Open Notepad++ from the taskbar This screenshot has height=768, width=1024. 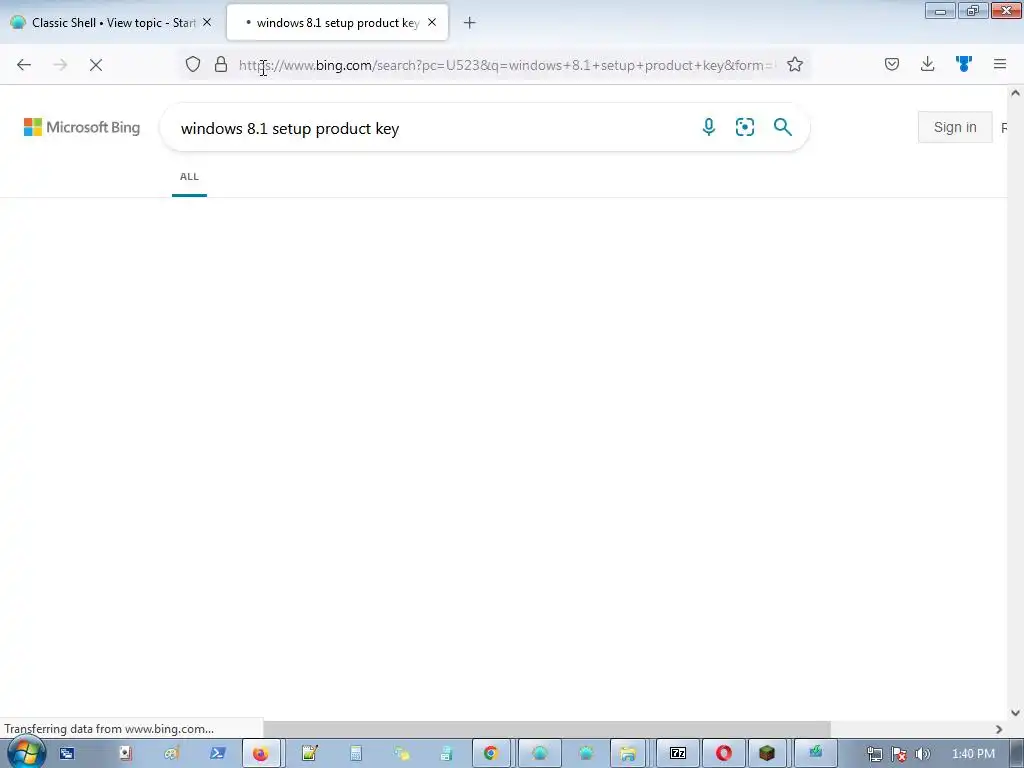click(x=310, y=754)
